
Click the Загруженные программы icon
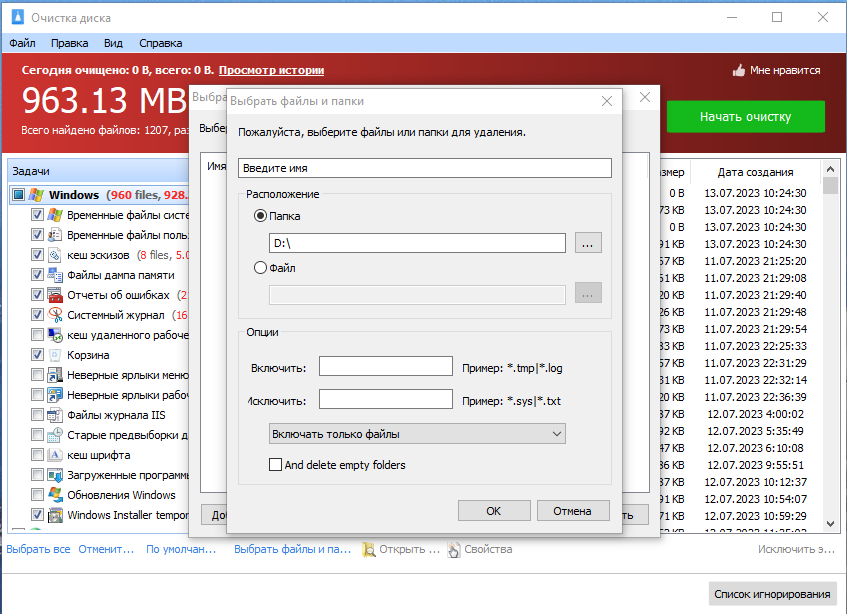pyautogui.click(x=55, y=475)
